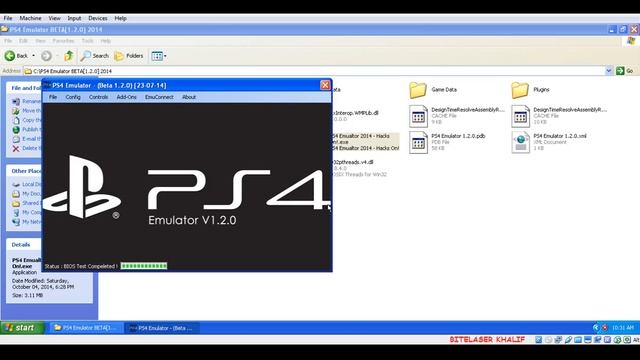640x360 pixels.
Task: Switch to PS4 Emulator - (Beta taskbar button
Action: coord(162,328)
